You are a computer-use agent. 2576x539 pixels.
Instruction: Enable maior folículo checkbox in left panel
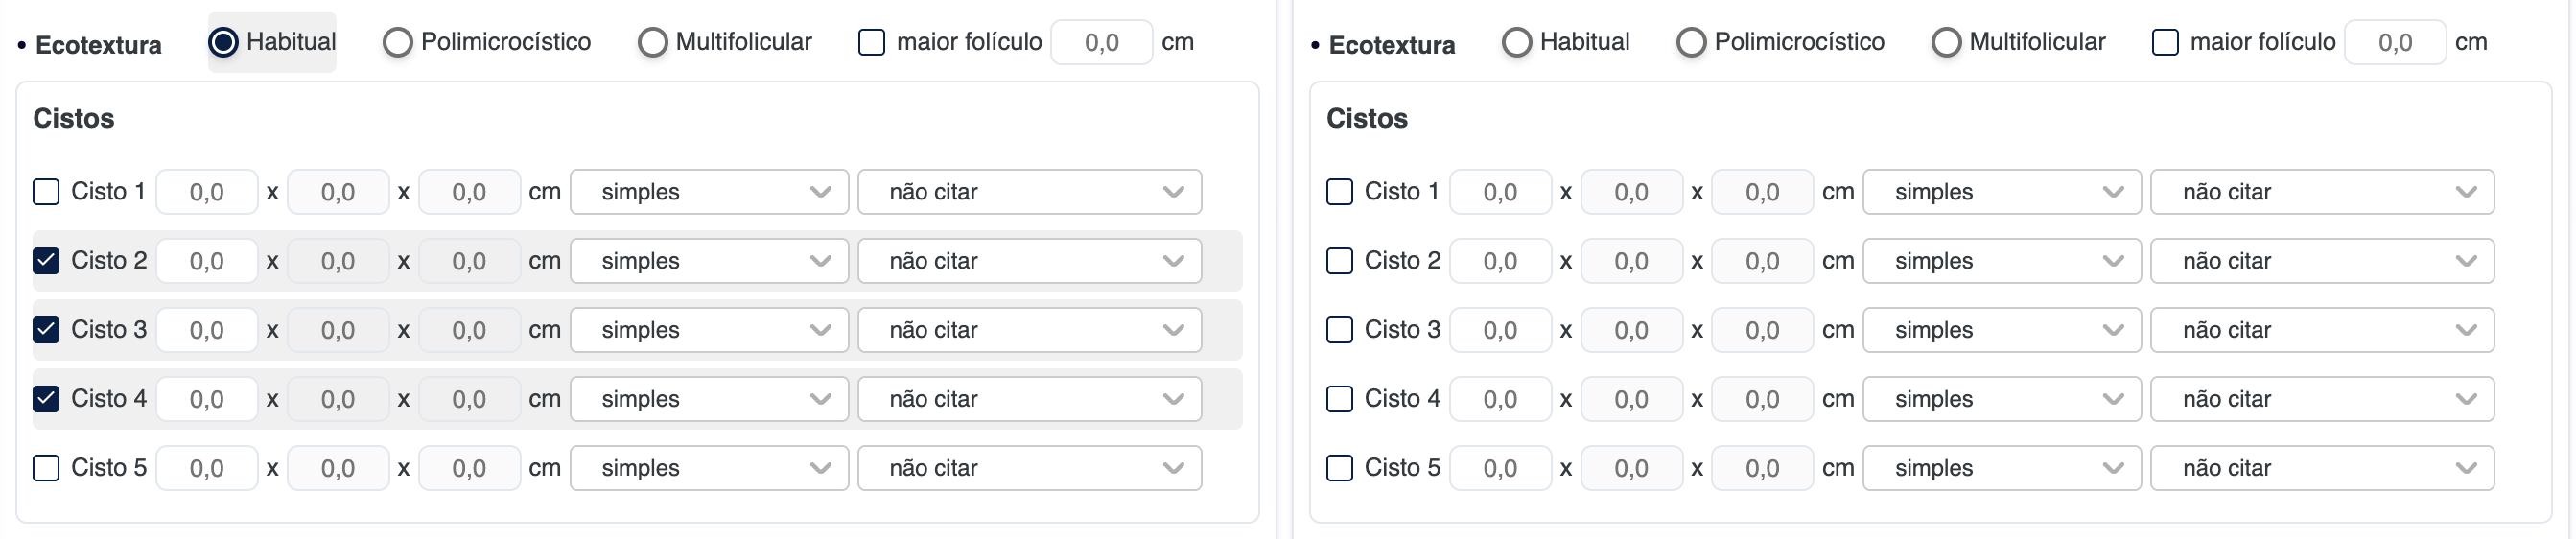click(871, 42)
